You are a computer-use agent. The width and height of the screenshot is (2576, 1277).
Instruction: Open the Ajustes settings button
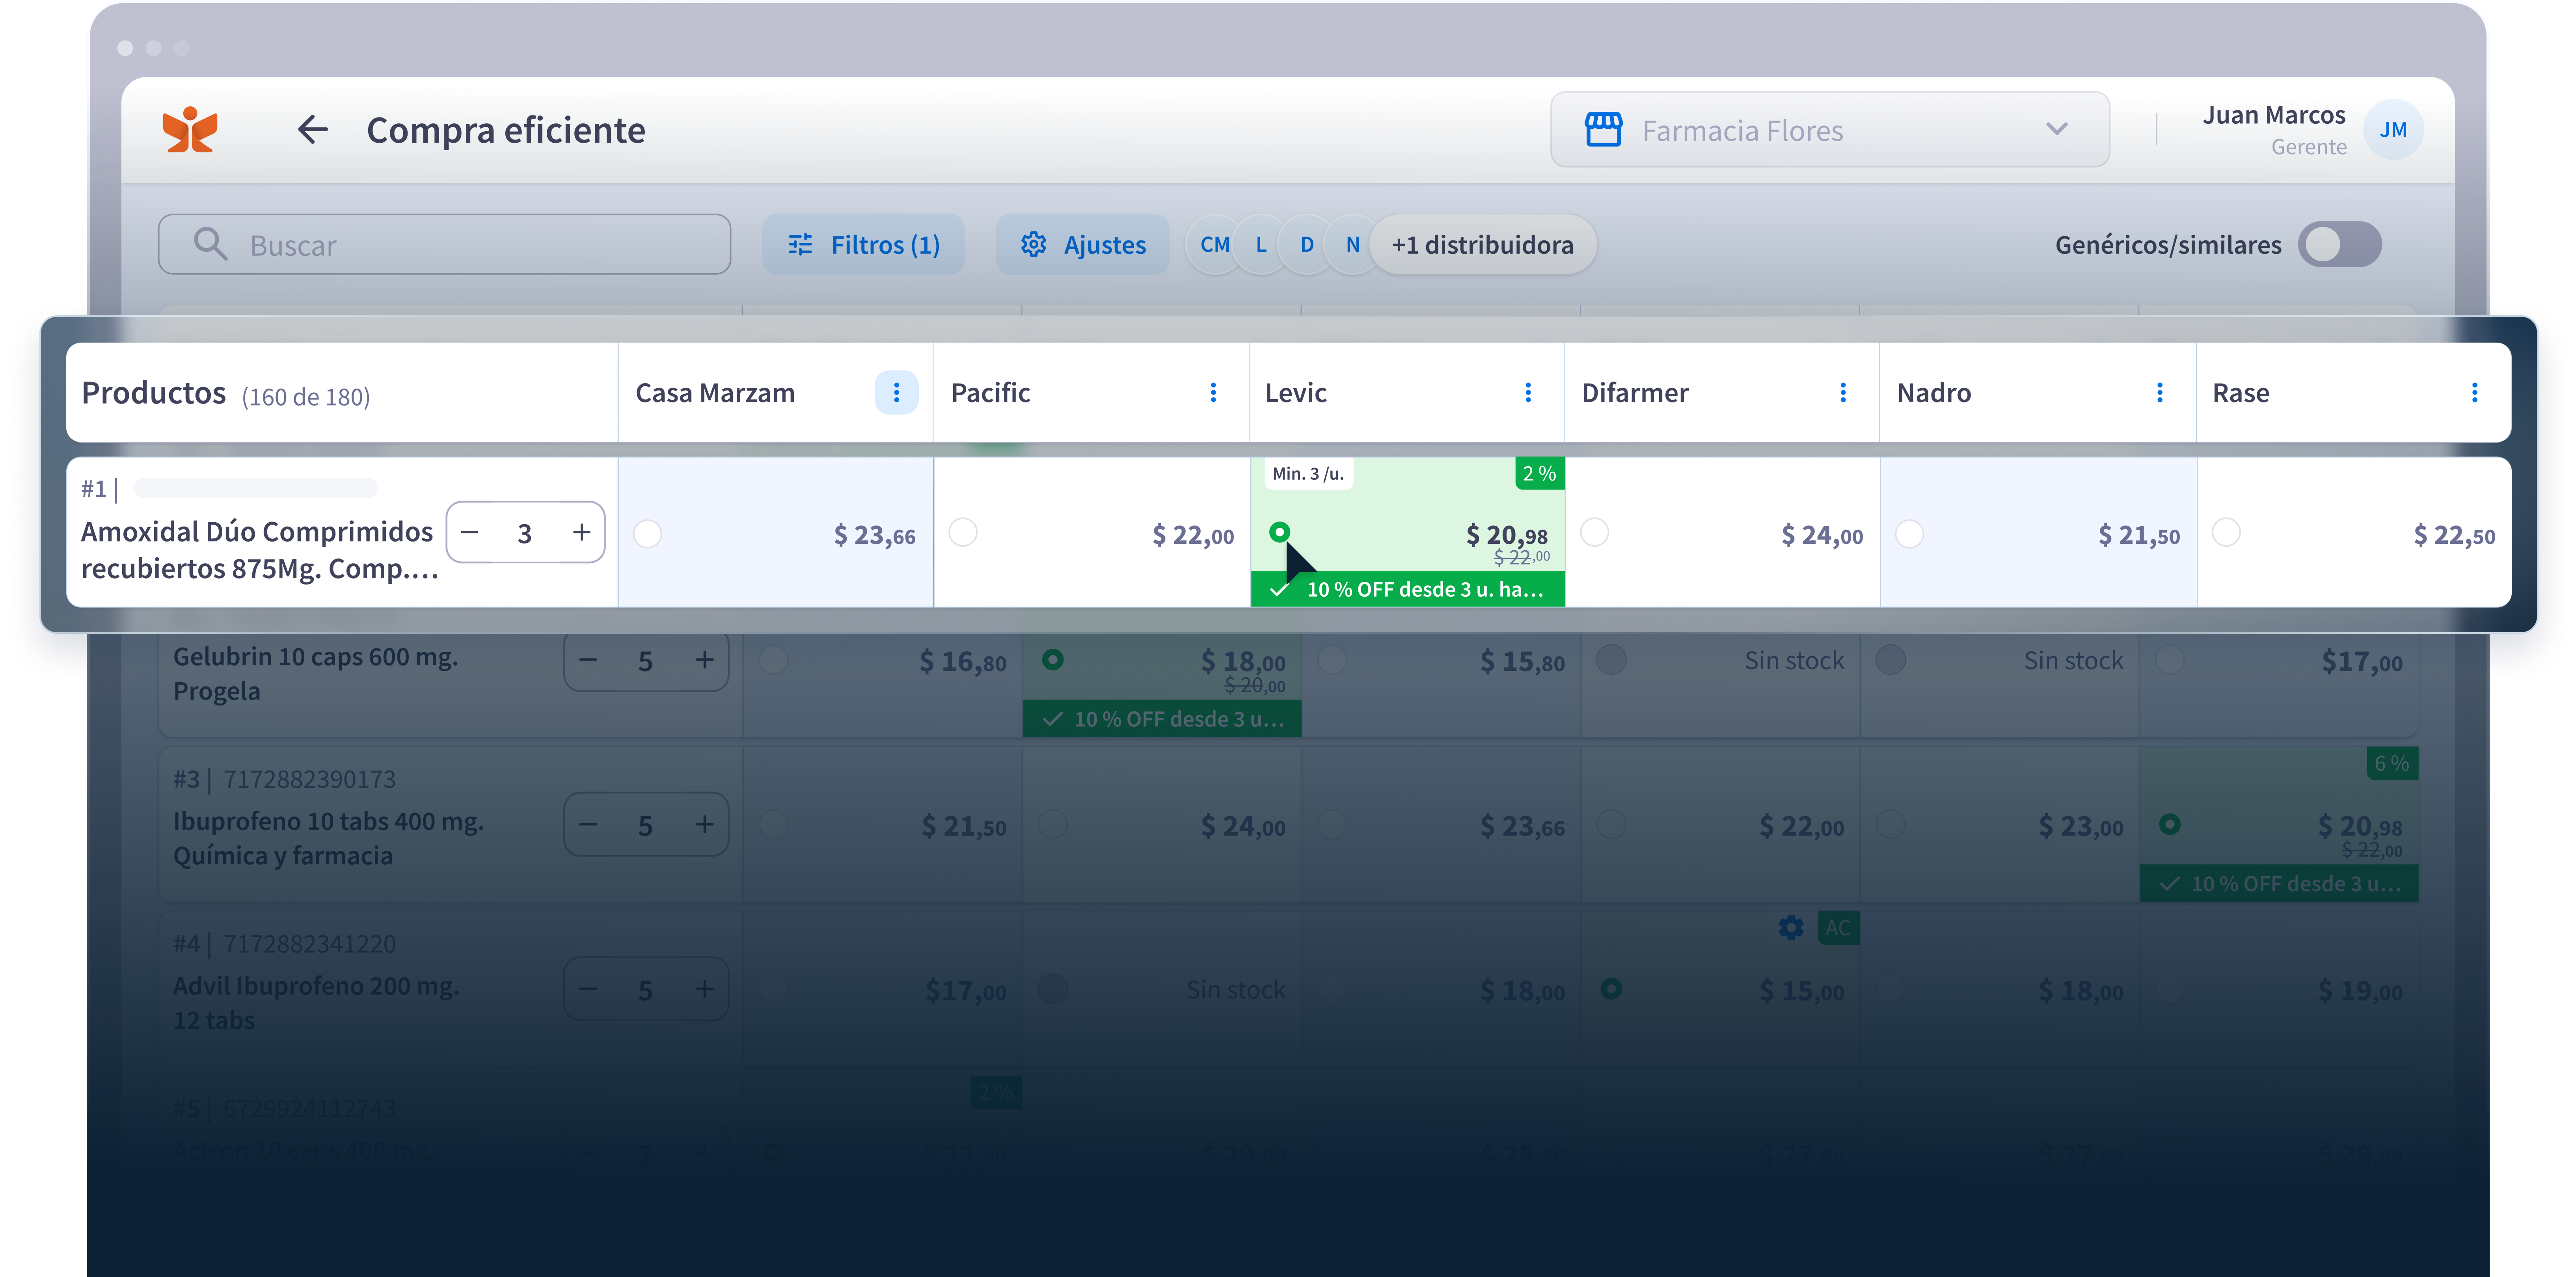1082,244
